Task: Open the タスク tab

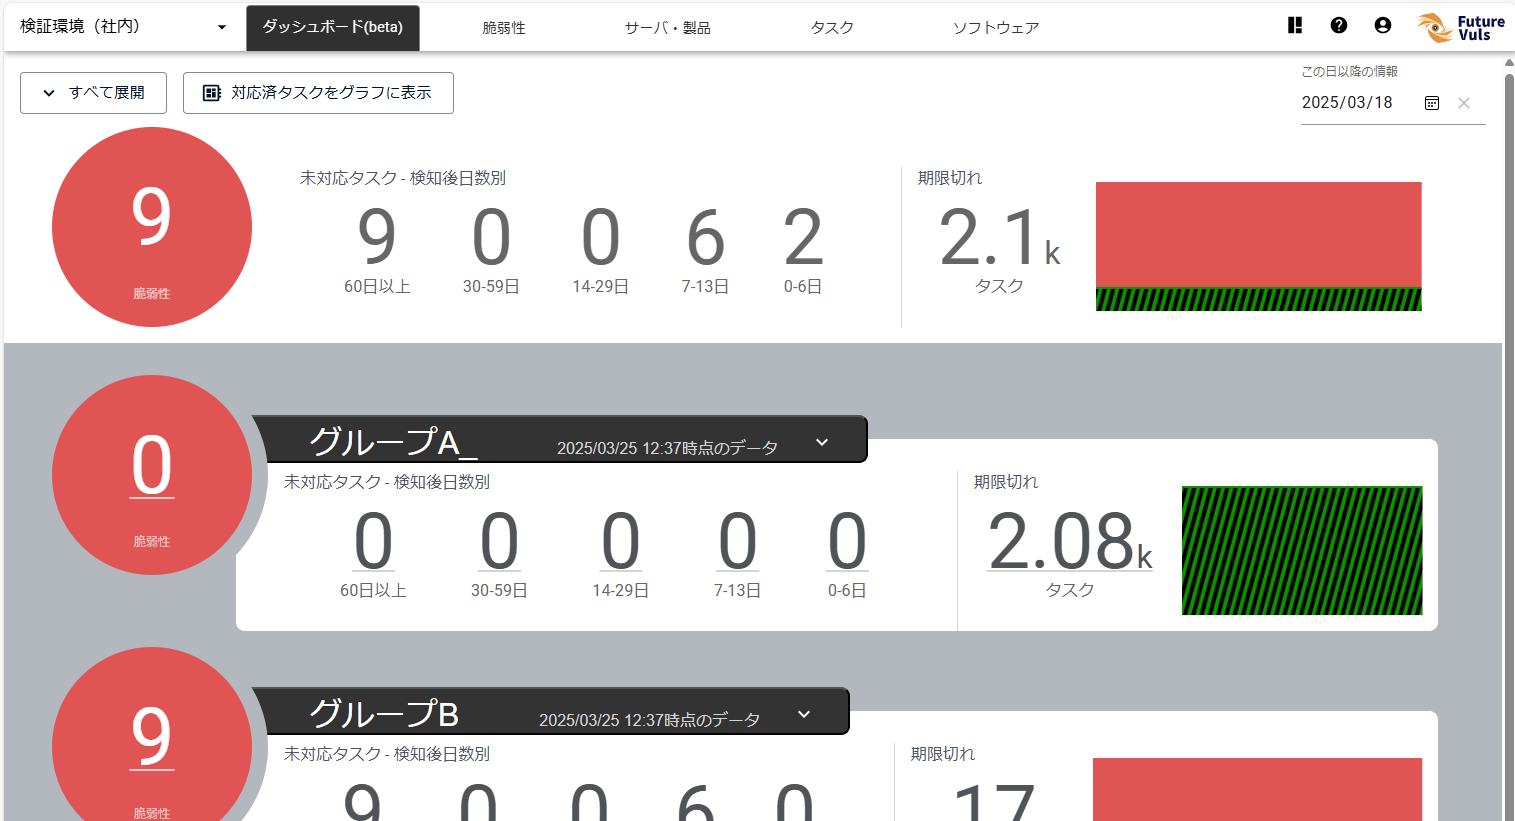Action: [x=832, y=28]
